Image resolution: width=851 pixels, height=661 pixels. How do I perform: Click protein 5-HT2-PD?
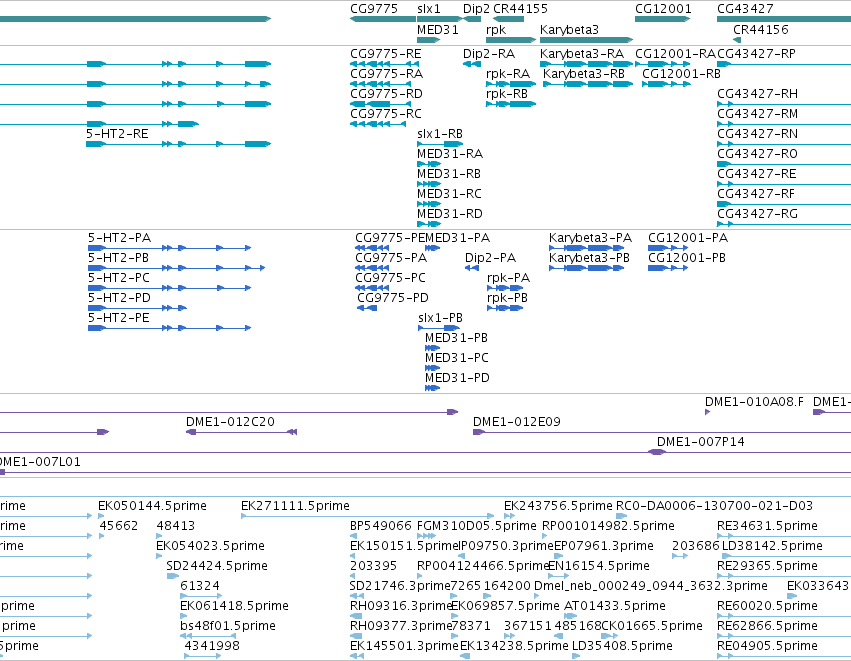pos(119,298)
